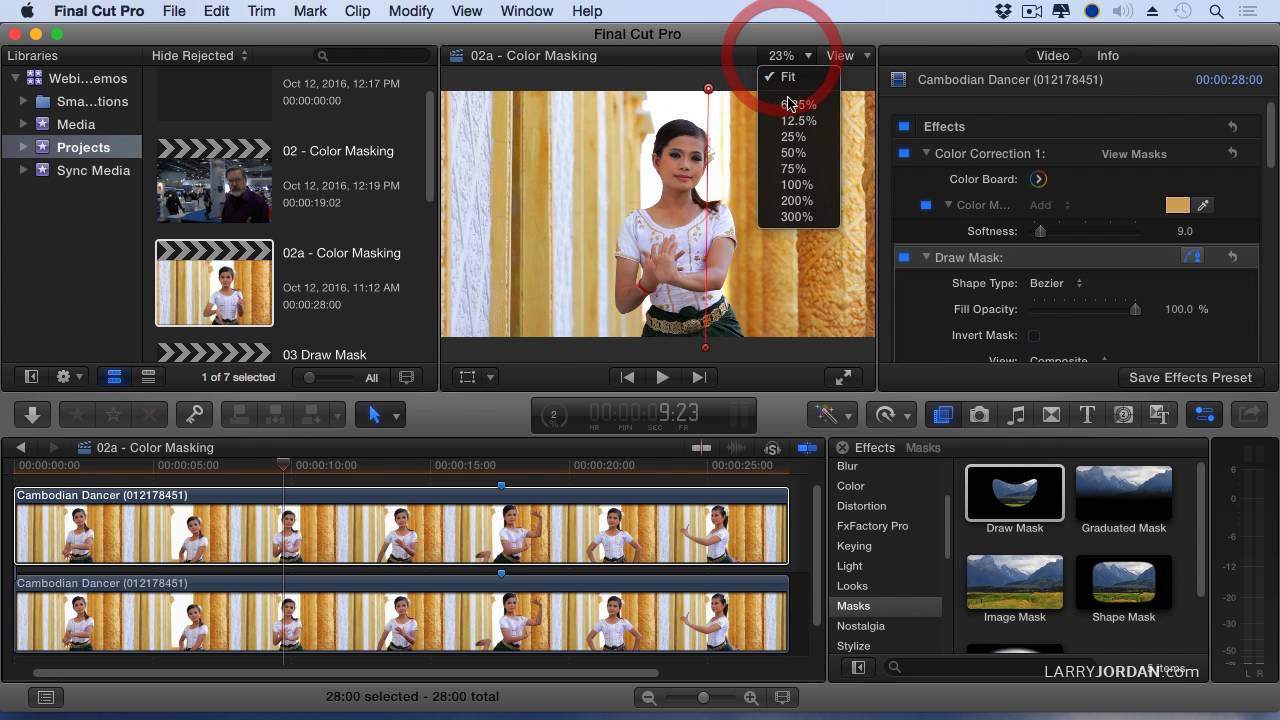Image resolution: width=1280 pixels, height=720 pixels.
Task: Show the Photos browser camera icon
Action: coord(979,414)
